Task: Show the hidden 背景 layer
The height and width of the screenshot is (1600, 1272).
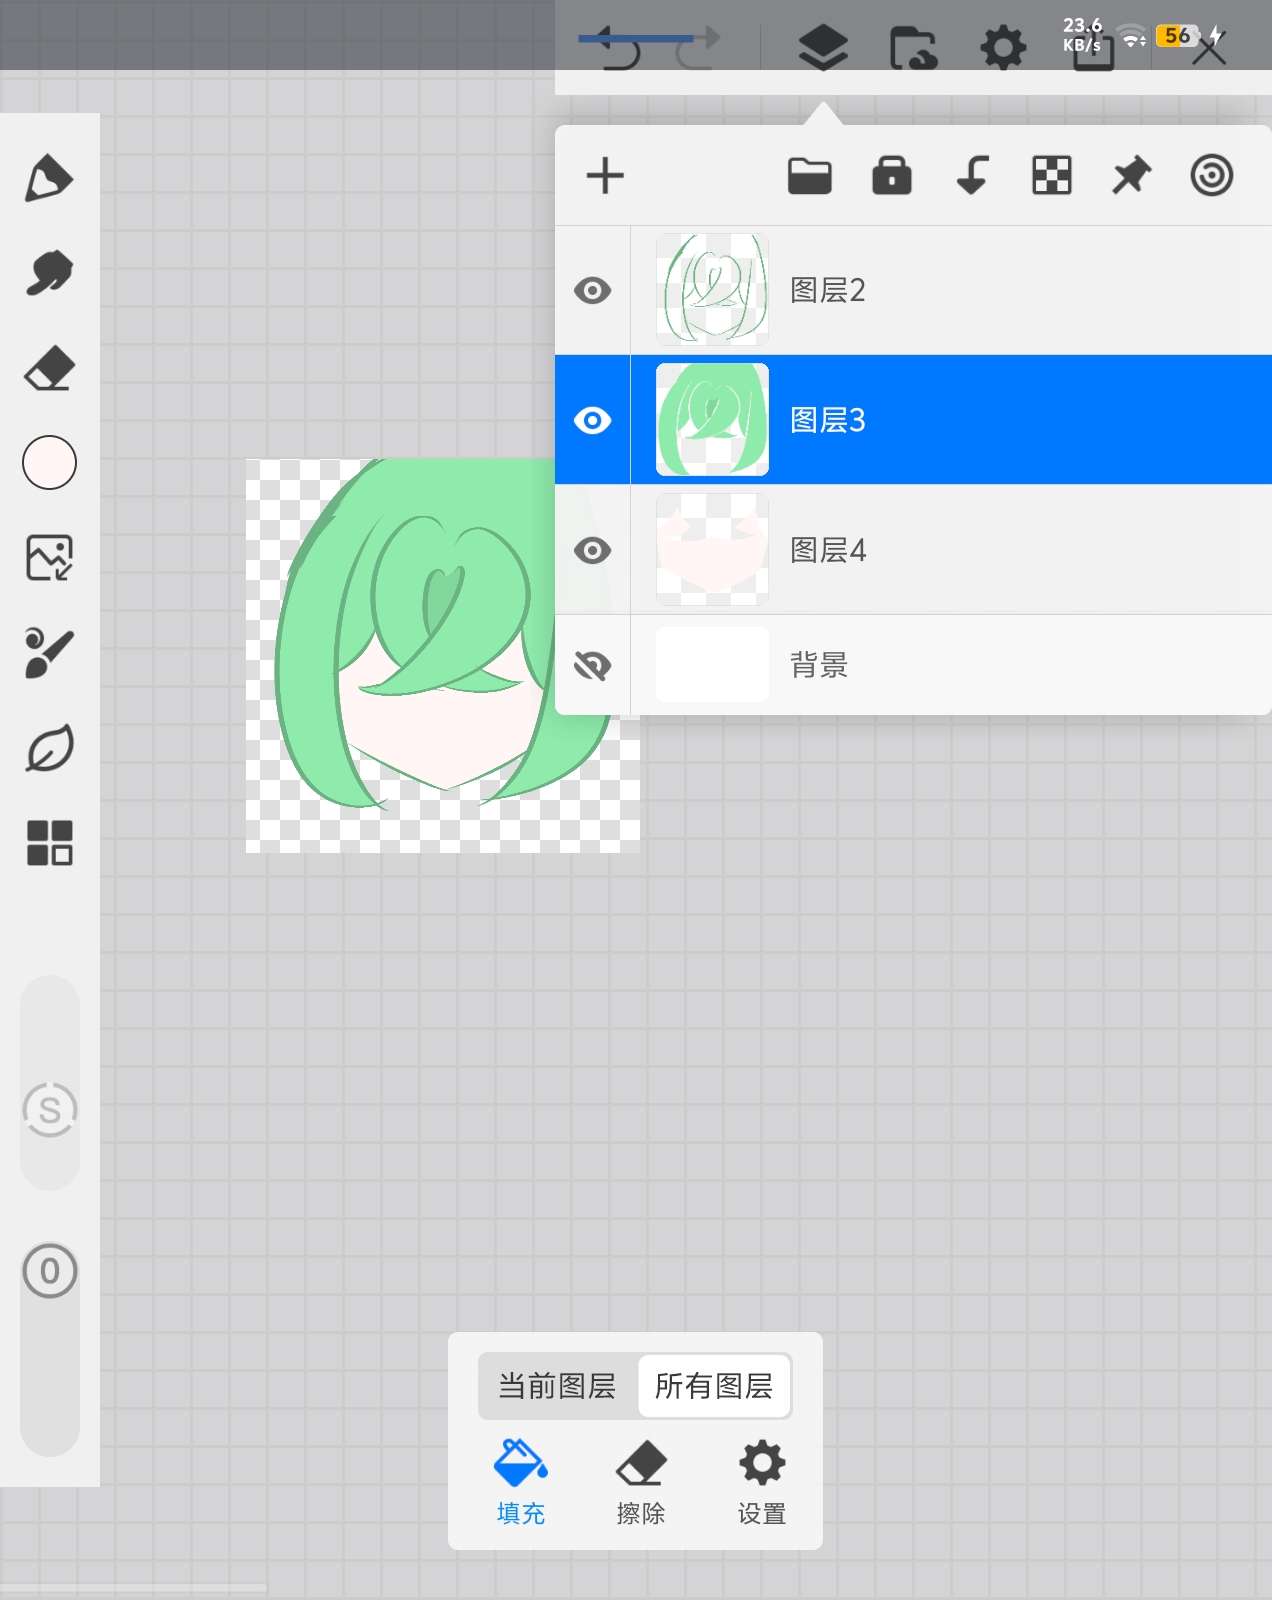Action: pos(593,665)
